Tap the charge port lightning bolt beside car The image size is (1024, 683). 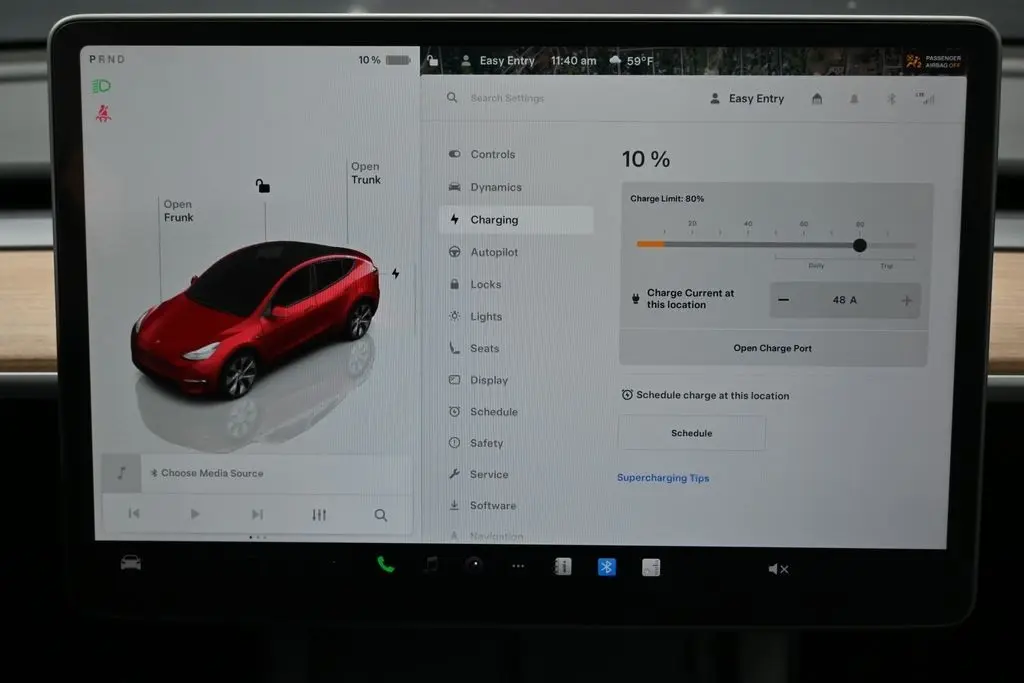[x=396, y=273]
